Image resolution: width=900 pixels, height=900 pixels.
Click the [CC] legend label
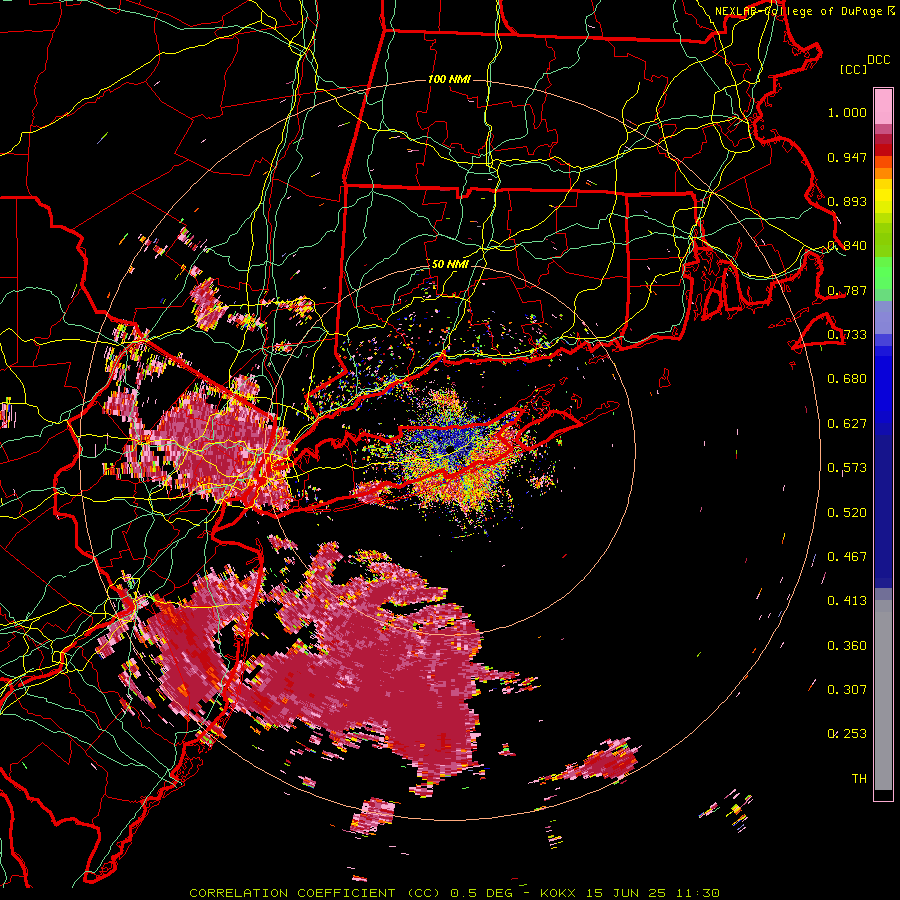853,69
